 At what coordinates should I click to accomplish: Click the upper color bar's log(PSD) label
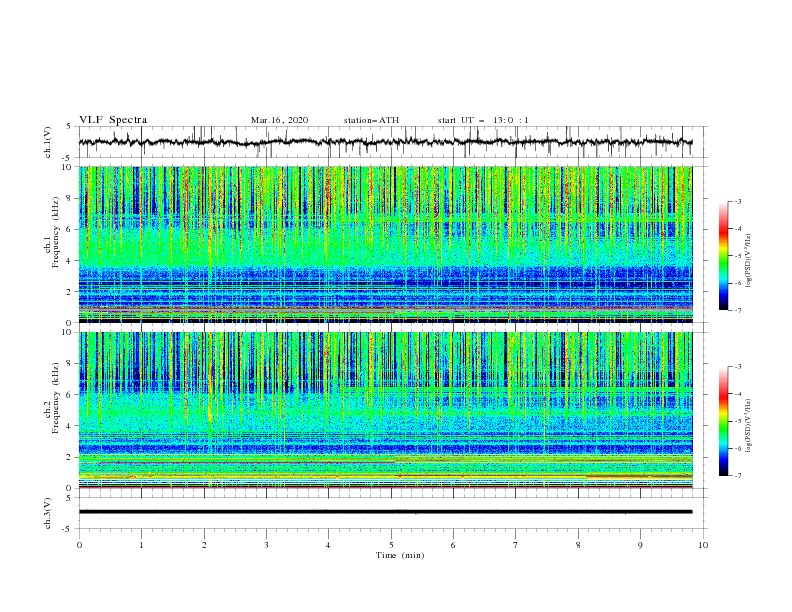(749, 261)
